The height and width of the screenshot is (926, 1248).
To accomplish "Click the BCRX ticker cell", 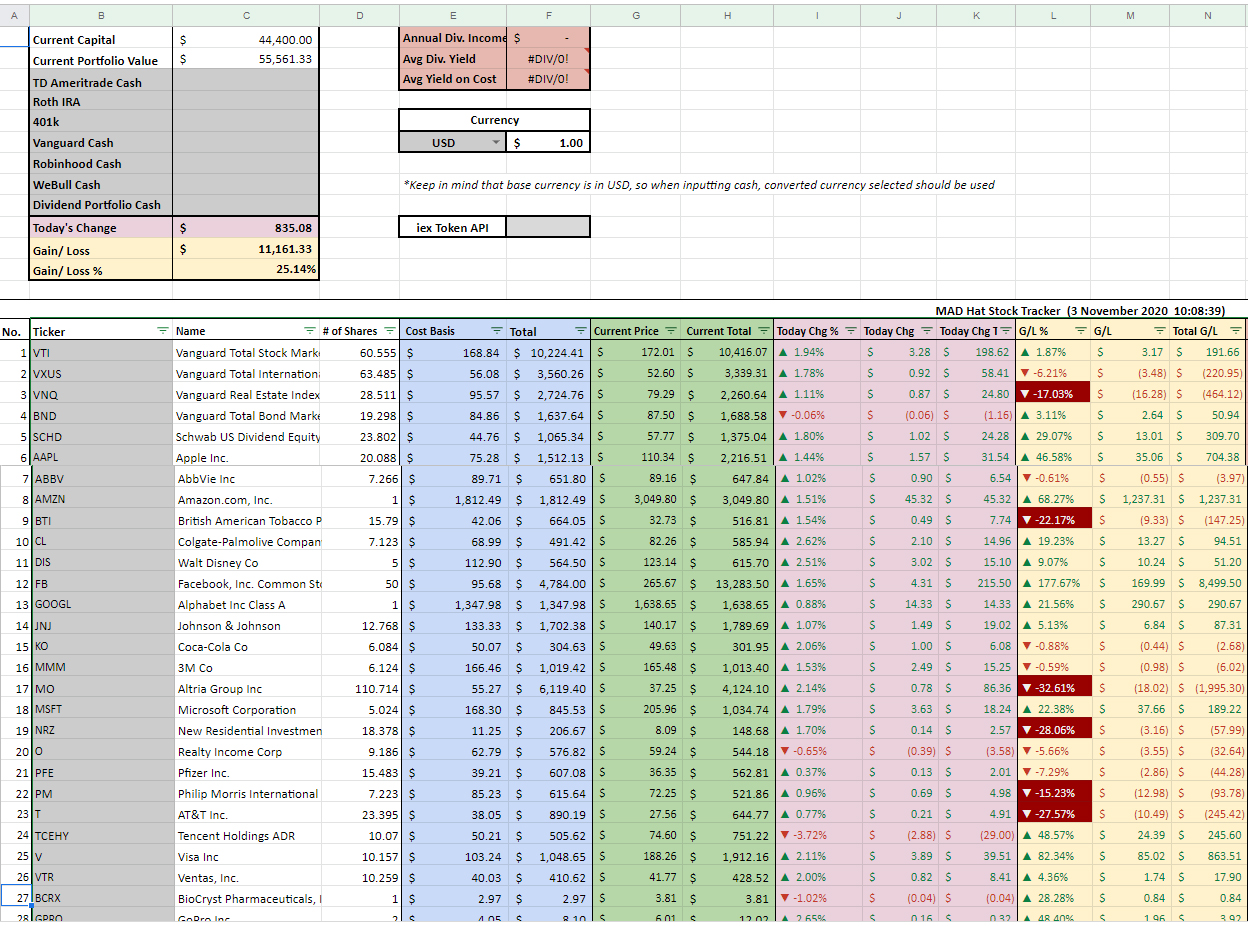I will click(101, 898).
